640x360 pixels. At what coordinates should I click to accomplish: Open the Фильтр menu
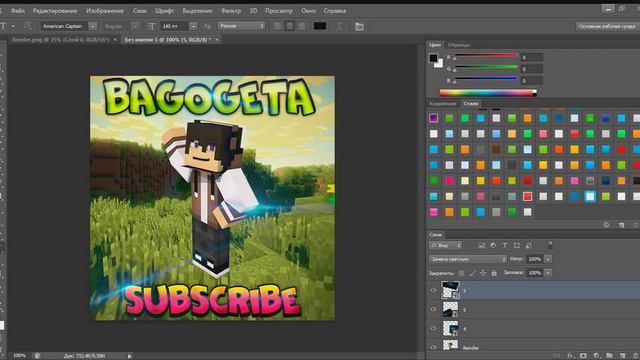coord(231,11)
